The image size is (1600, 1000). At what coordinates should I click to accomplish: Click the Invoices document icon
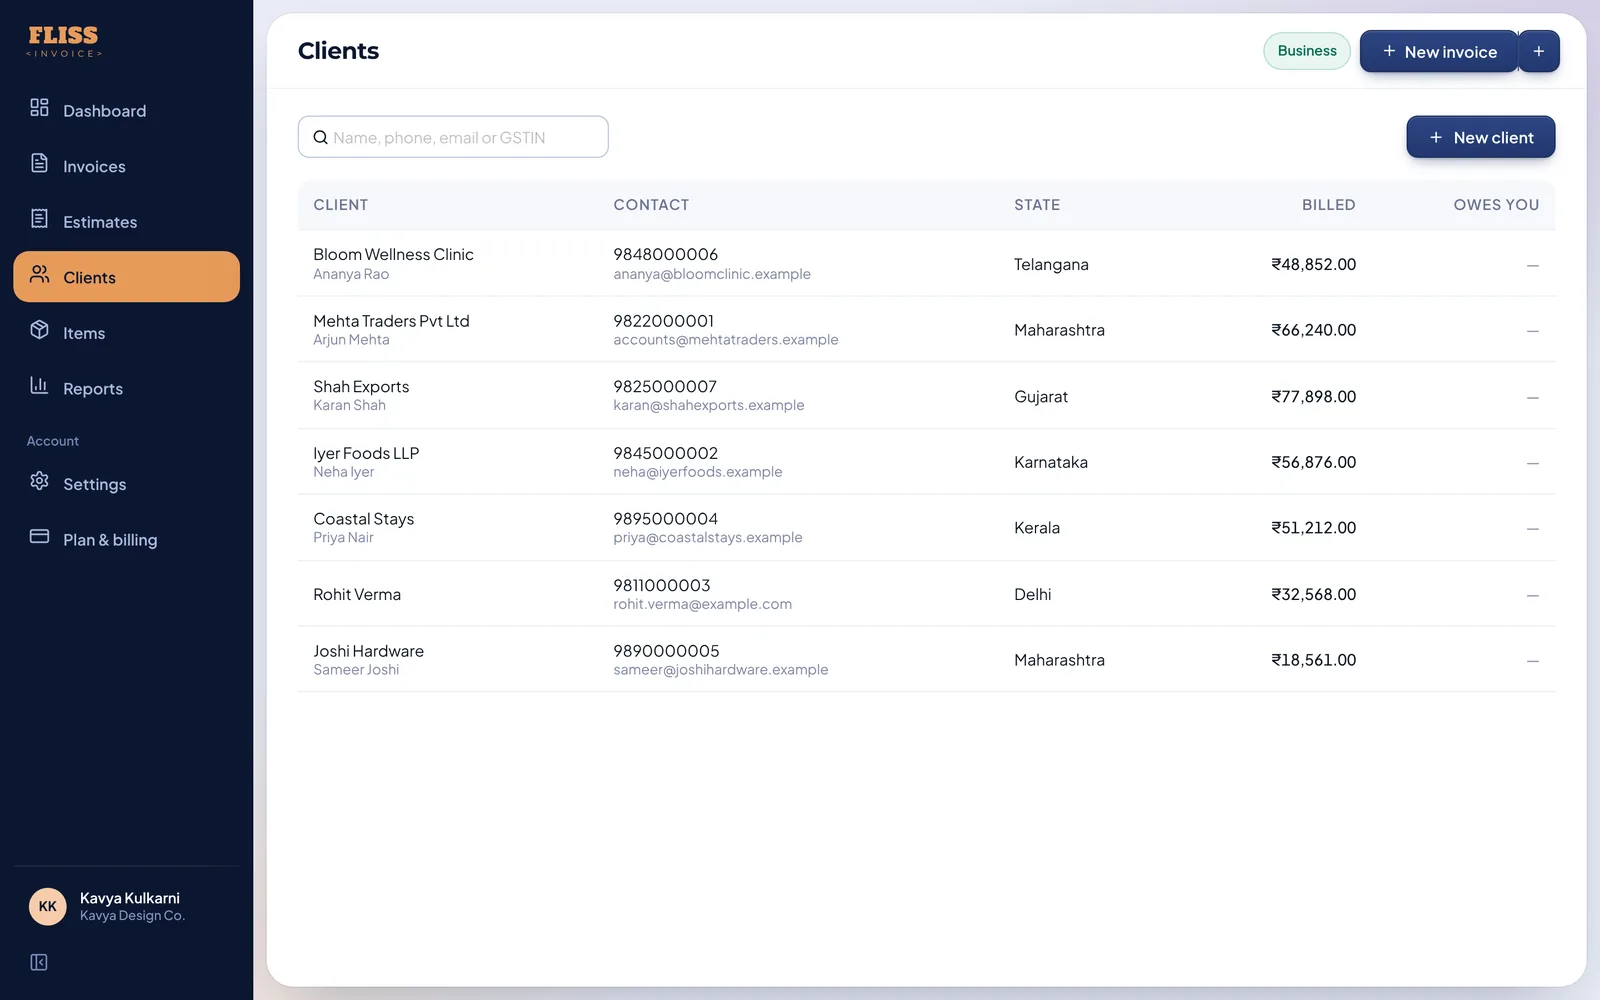tap(39, 163)
